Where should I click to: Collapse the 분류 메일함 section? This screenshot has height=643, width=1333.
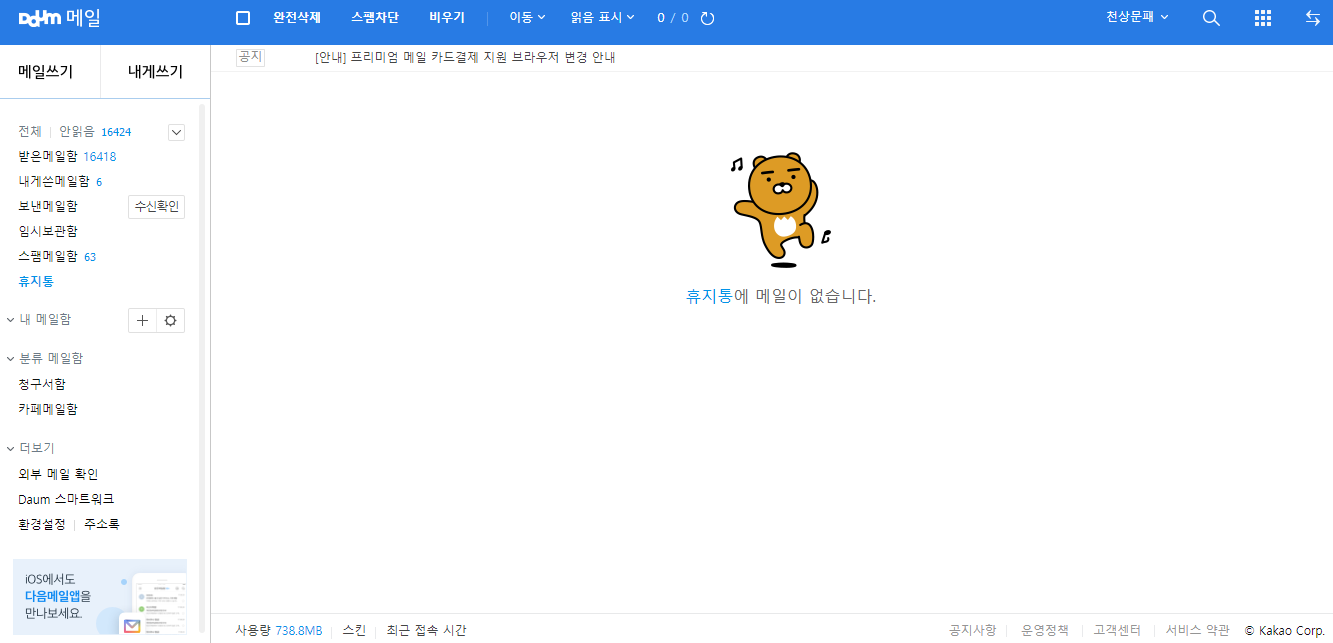click(x=10, y=358)
